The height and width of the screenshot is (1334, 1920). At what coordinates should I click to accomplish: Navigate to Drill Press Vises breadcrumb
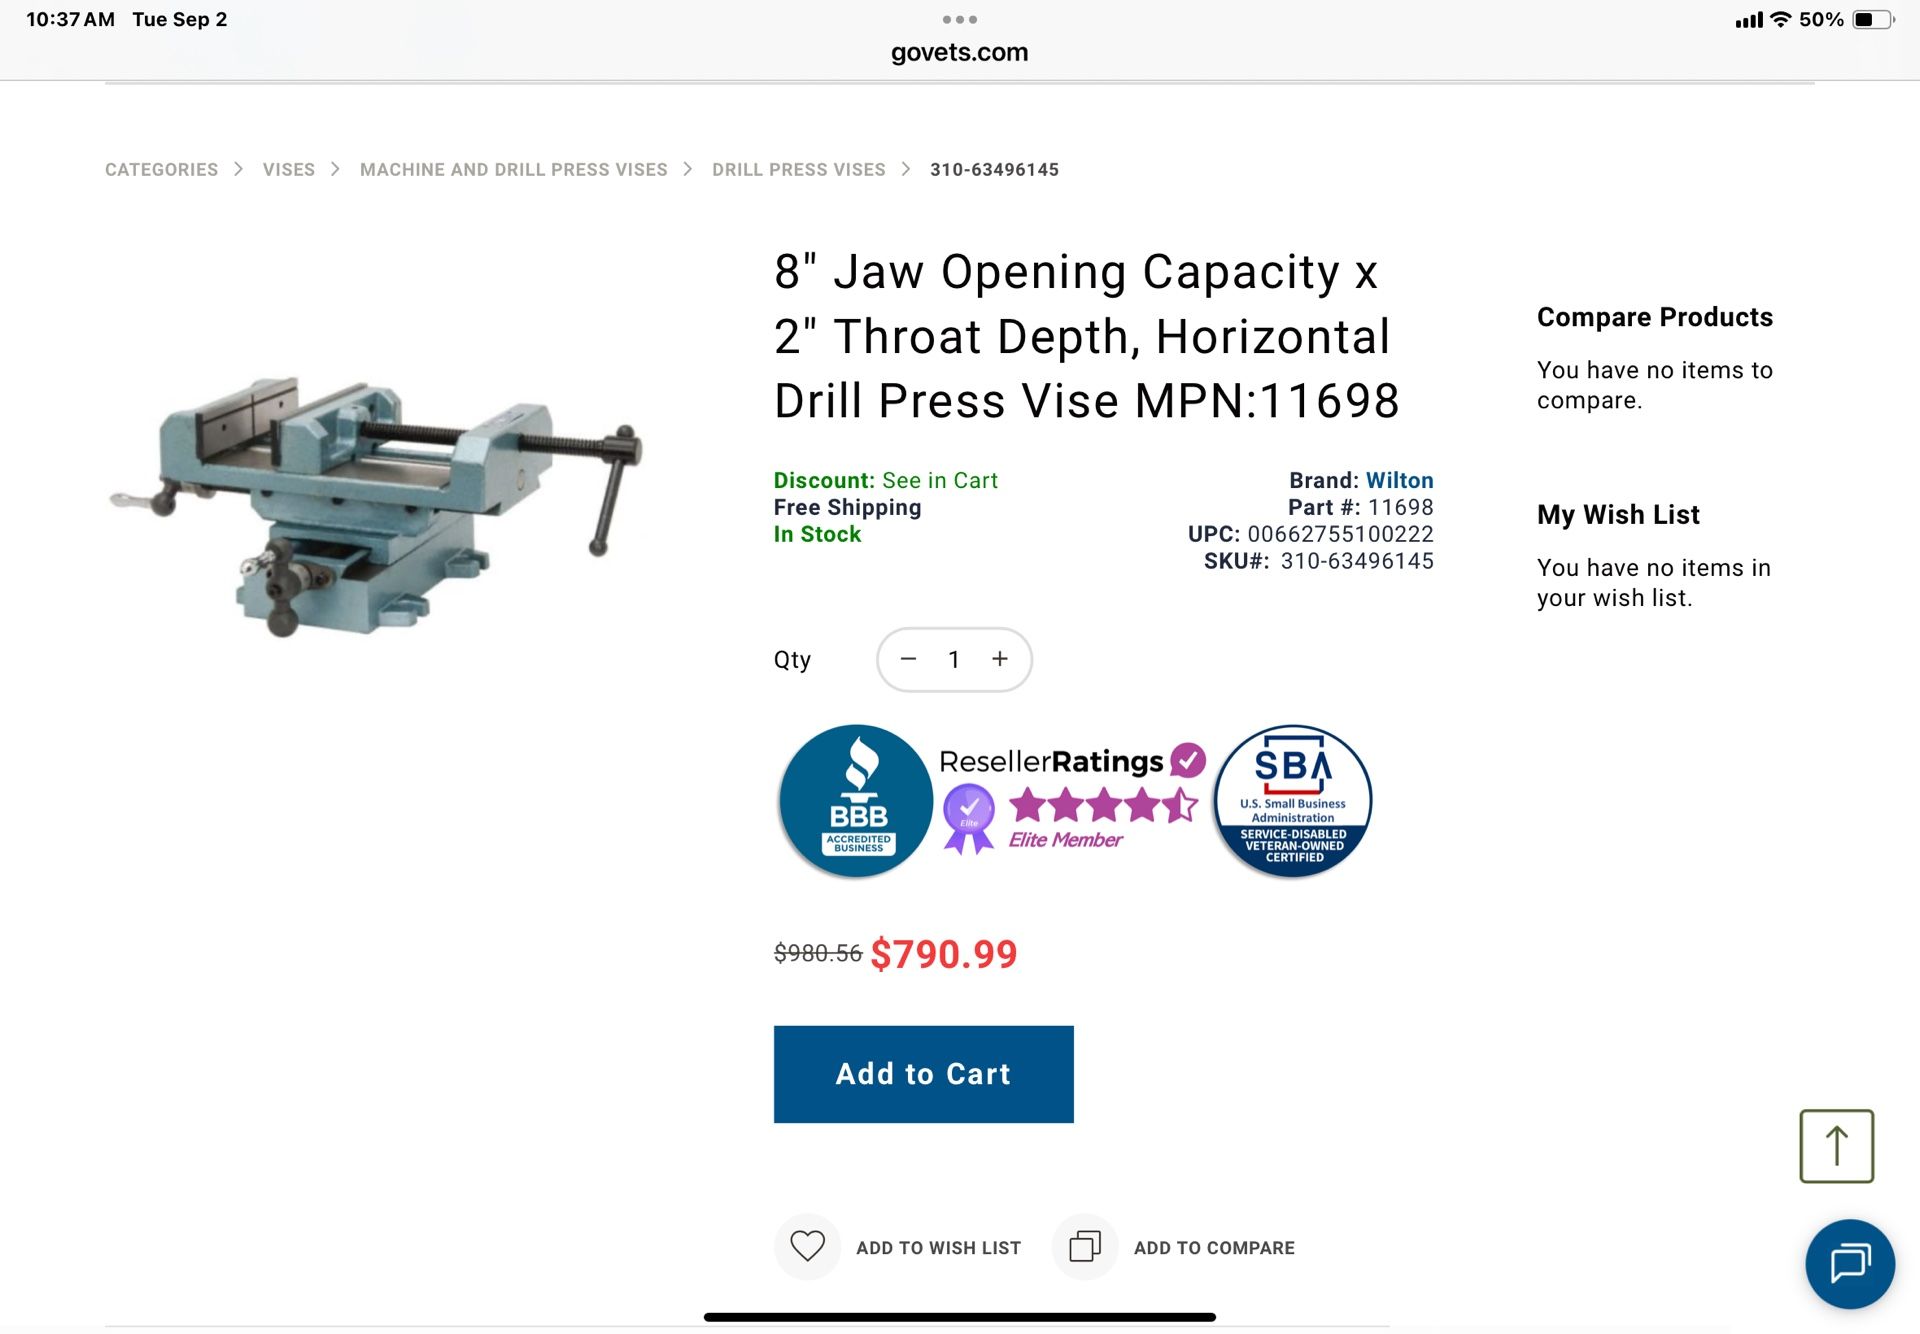[x=799, y=170]
